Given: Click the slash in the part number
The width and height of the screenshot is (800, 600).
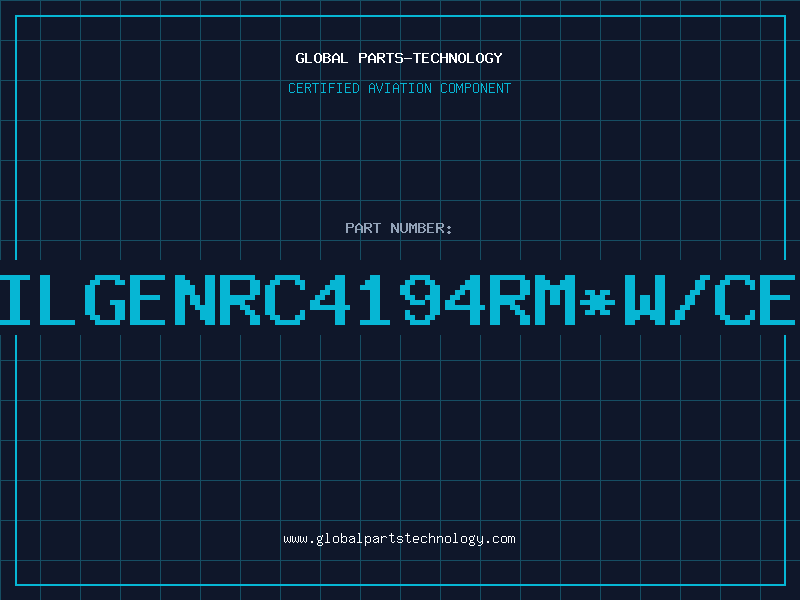Looking at the screenshot, I should click(688, 299).
